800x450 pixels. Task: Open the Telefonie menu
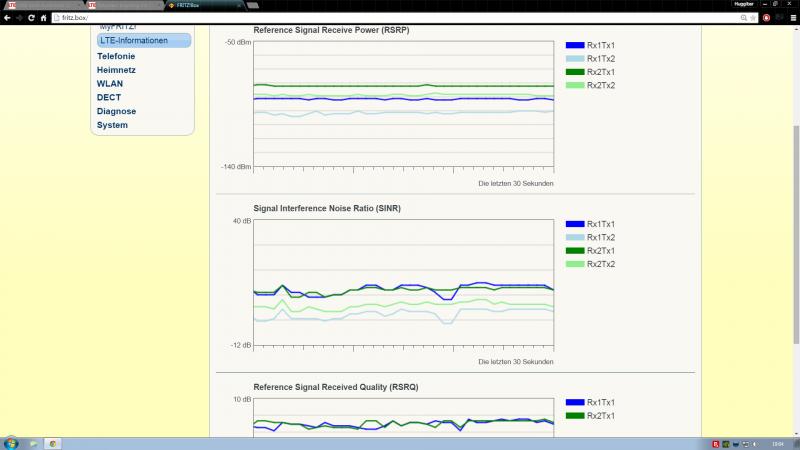[116, 56]
